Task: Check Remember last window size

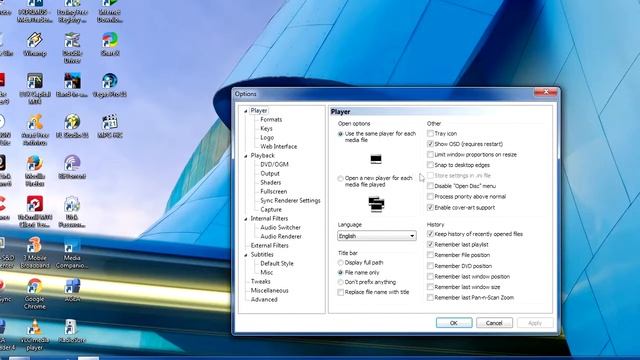Action: 430,287
